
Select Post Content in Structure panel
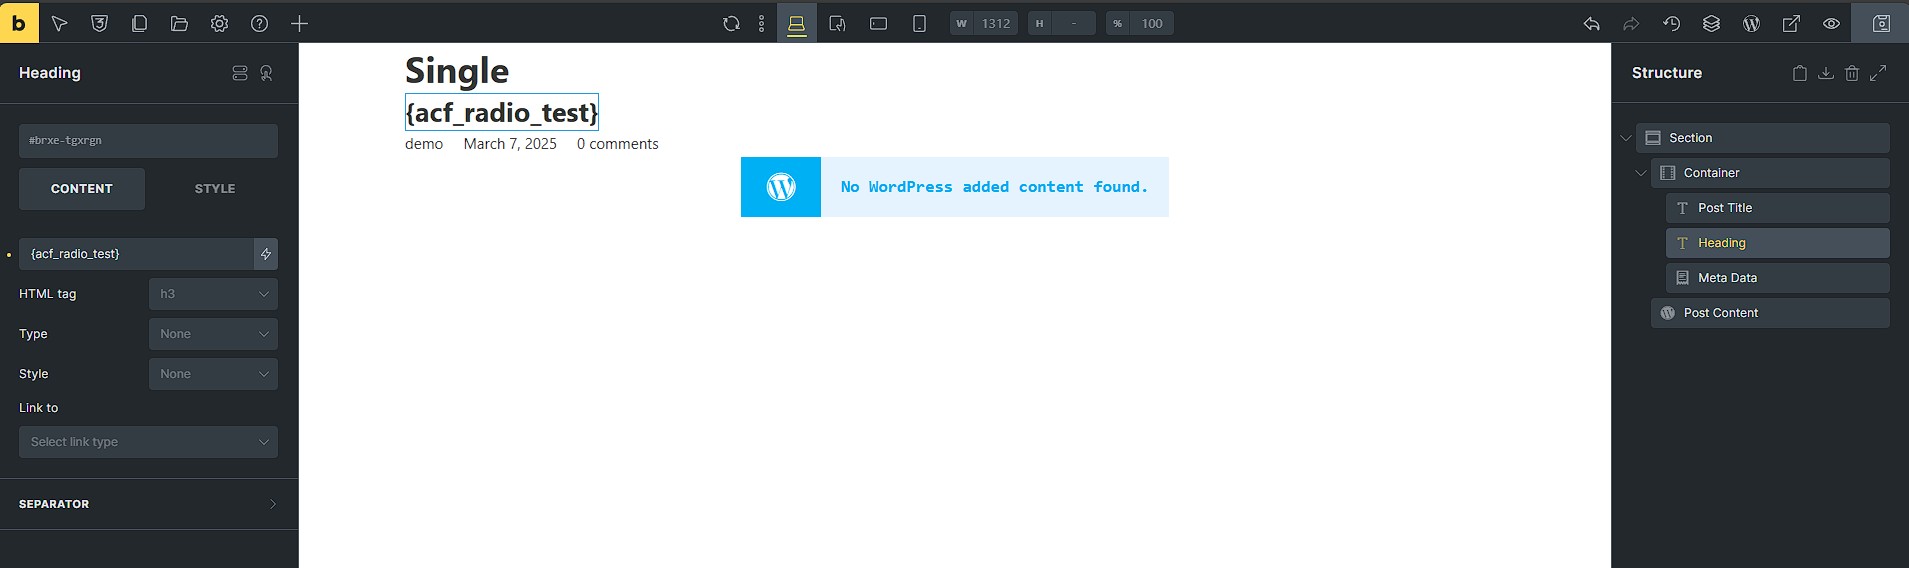click(1770, 313)
